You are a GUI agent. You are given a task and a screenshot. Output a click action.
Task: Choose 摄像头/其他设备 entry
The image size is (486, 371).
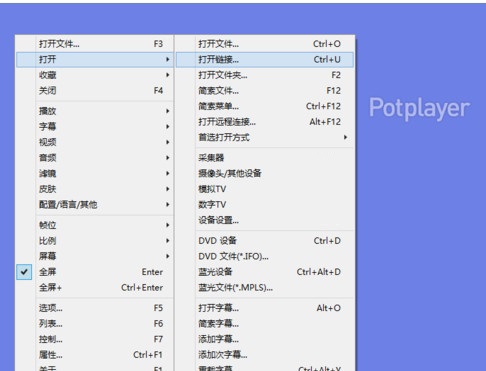(265, 173)
